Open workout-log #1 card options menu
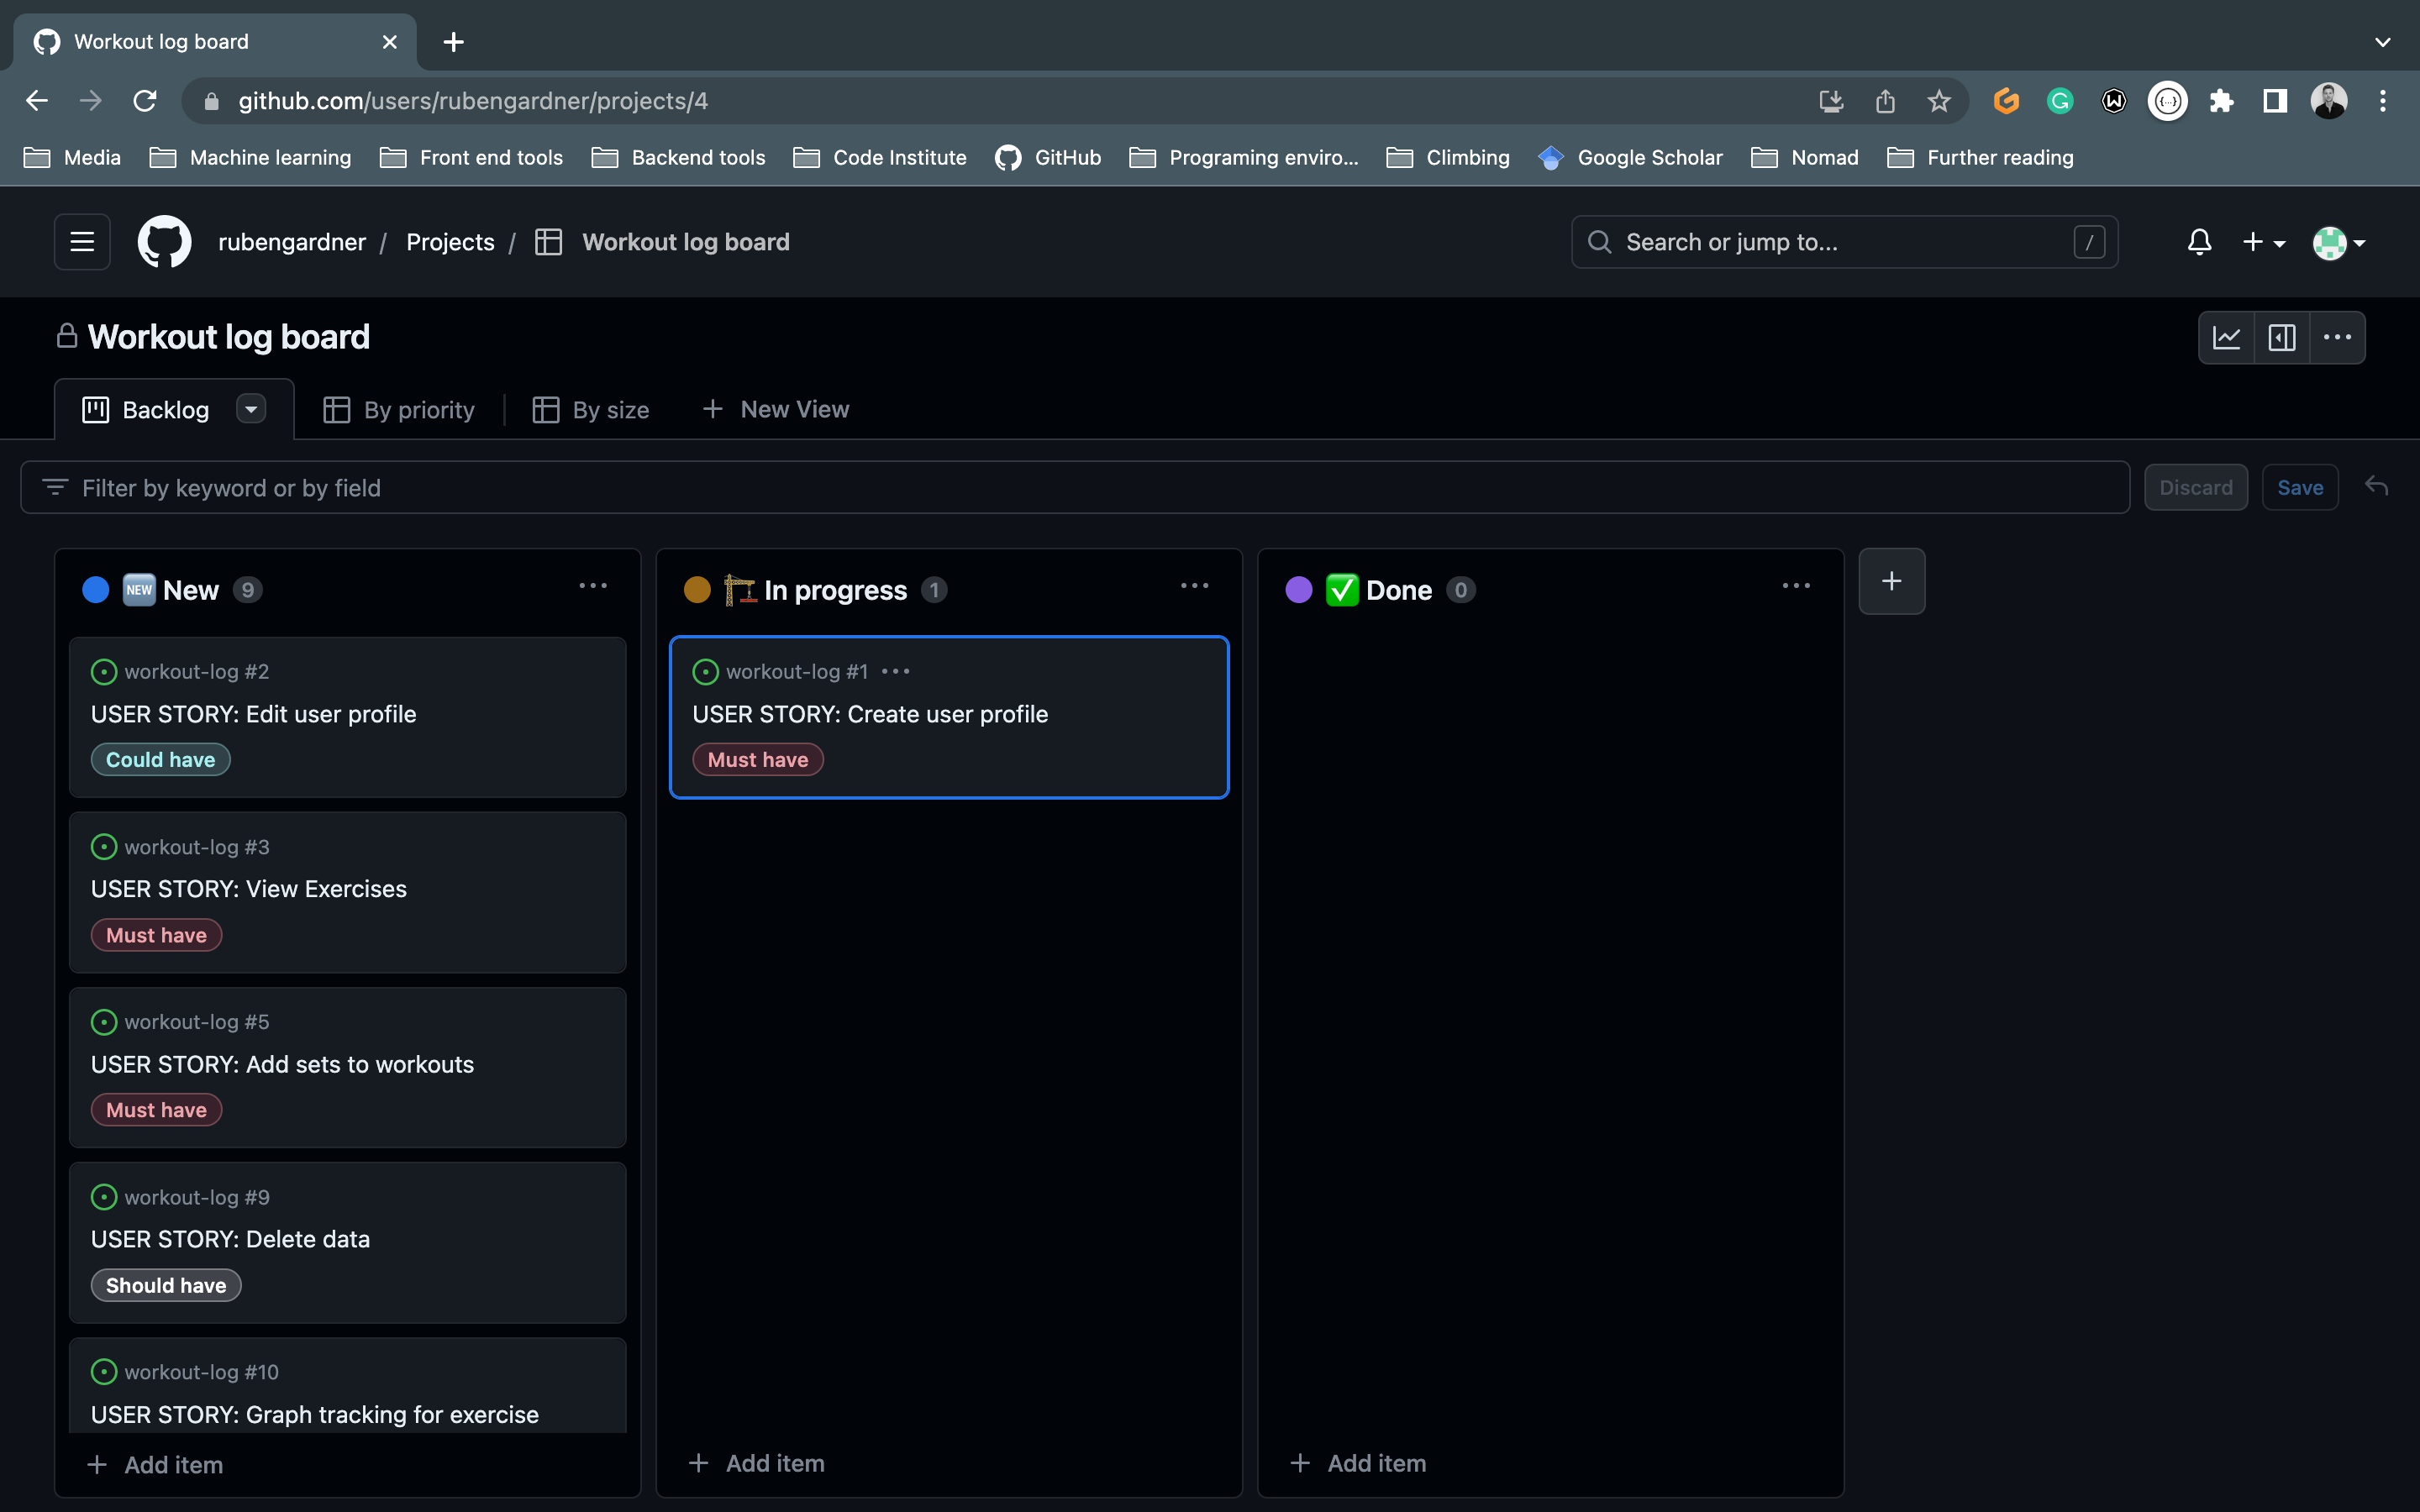The image size is (2420, 1512). (x=895, y=672)
